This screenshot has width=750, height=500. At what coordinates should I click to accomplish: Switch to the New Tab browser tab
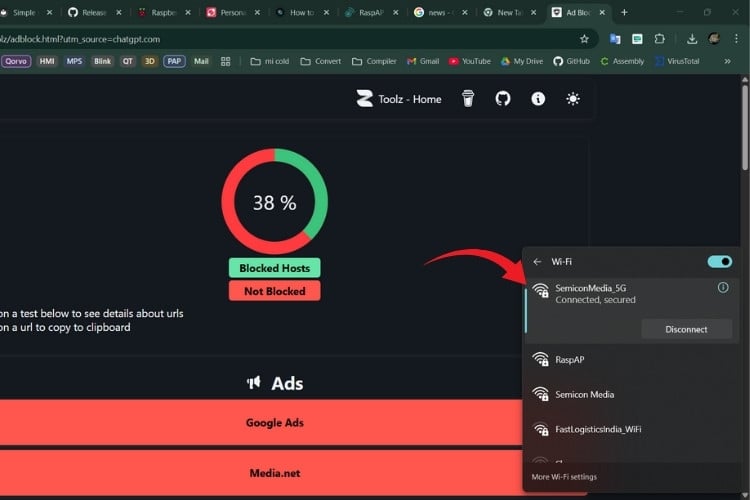coord(509,12)
